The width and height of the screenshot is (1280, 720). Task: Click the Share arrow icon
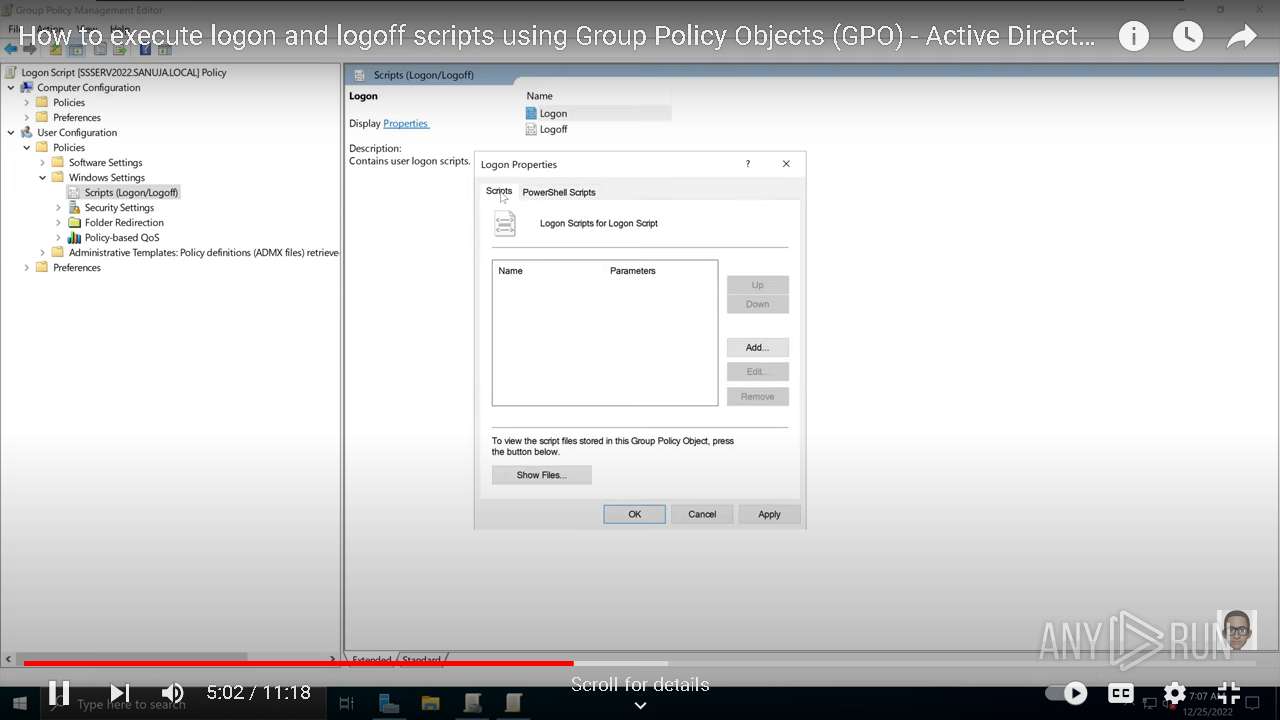[x=1241, y=37]
